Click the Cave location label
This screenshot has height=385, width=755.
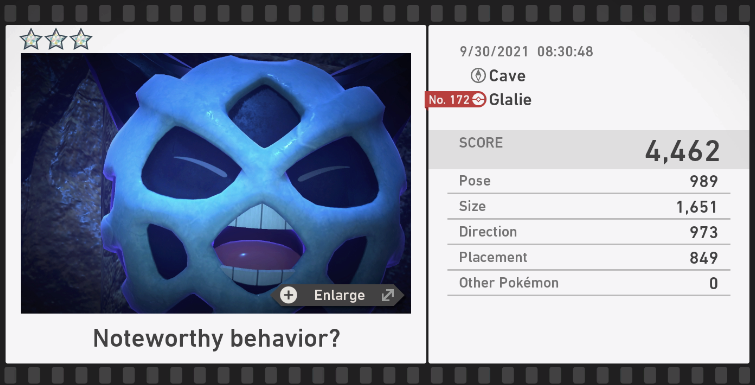pos(507,76)
